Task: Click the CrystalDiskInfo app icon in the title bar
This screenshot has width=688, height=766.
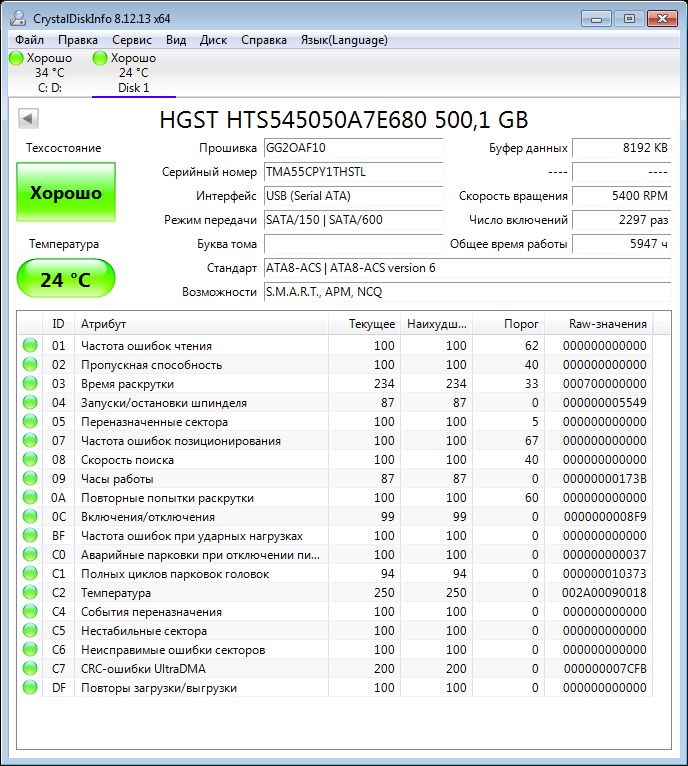Action: coord(18,18)
